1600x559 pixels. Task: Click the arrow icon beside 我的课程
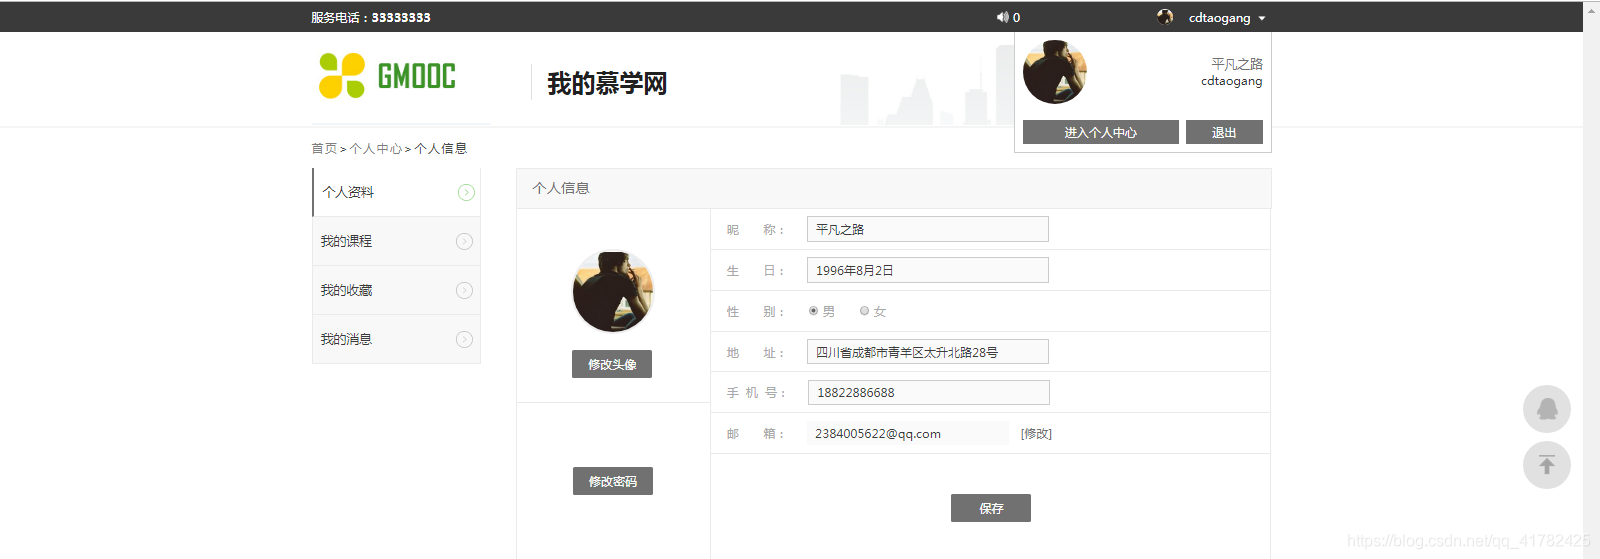point(464,241)
